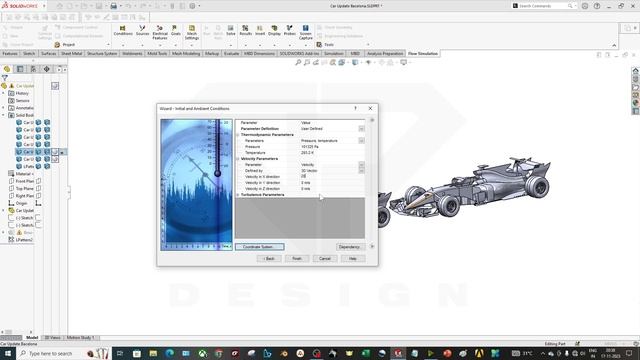The width and height of the screenshot is (640, 360).
Task: Open Windows Start menu
Action: tap(8, 353)
